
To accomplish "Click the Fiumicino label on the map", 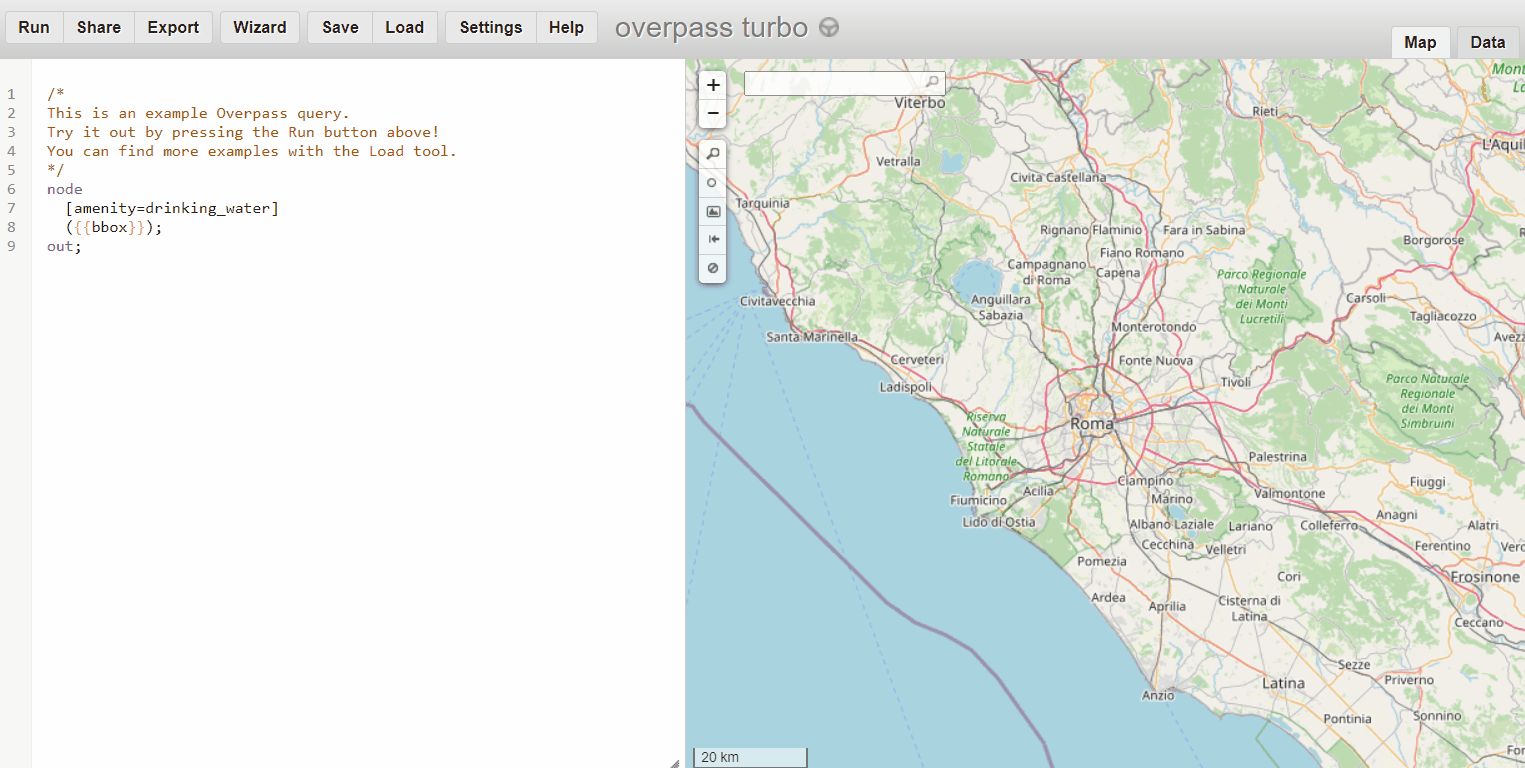I will pos(979,500).
